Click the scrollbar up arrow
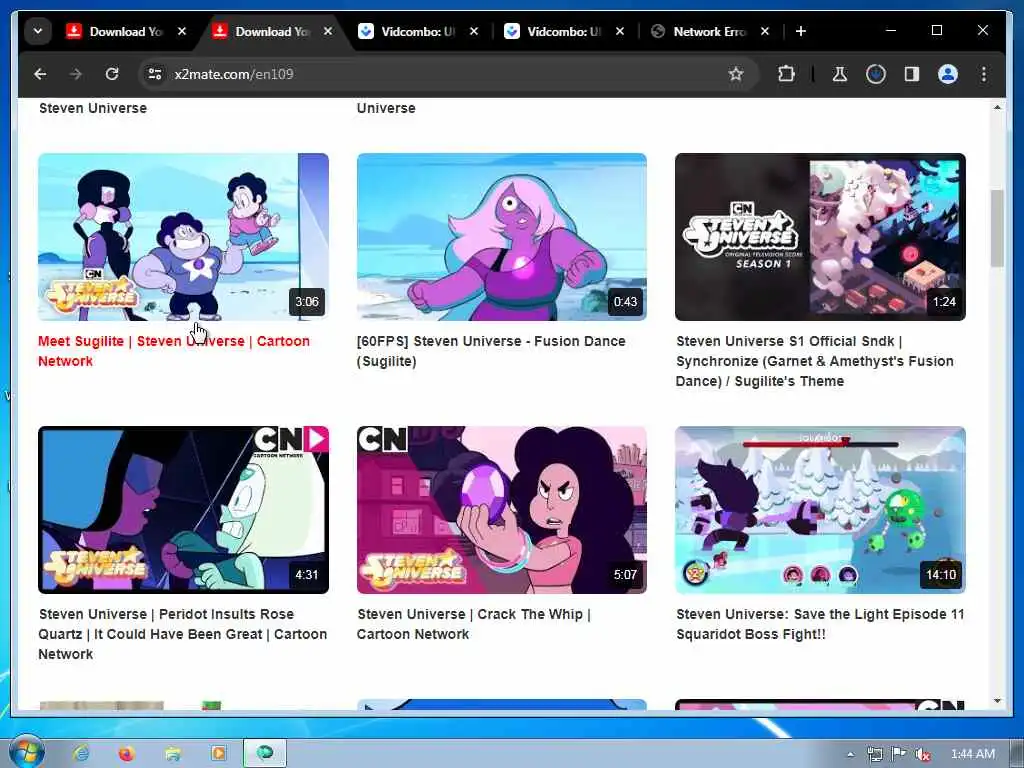1024x768 pixels. [997, 107]
